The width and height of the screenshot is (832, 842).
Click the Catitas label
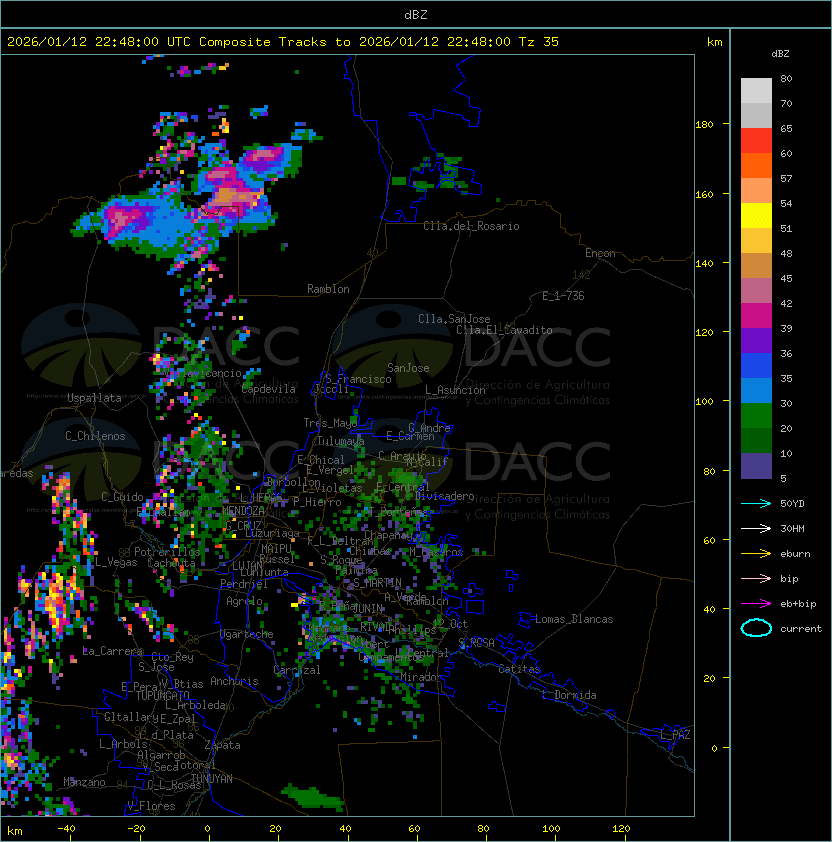(519, 669)
